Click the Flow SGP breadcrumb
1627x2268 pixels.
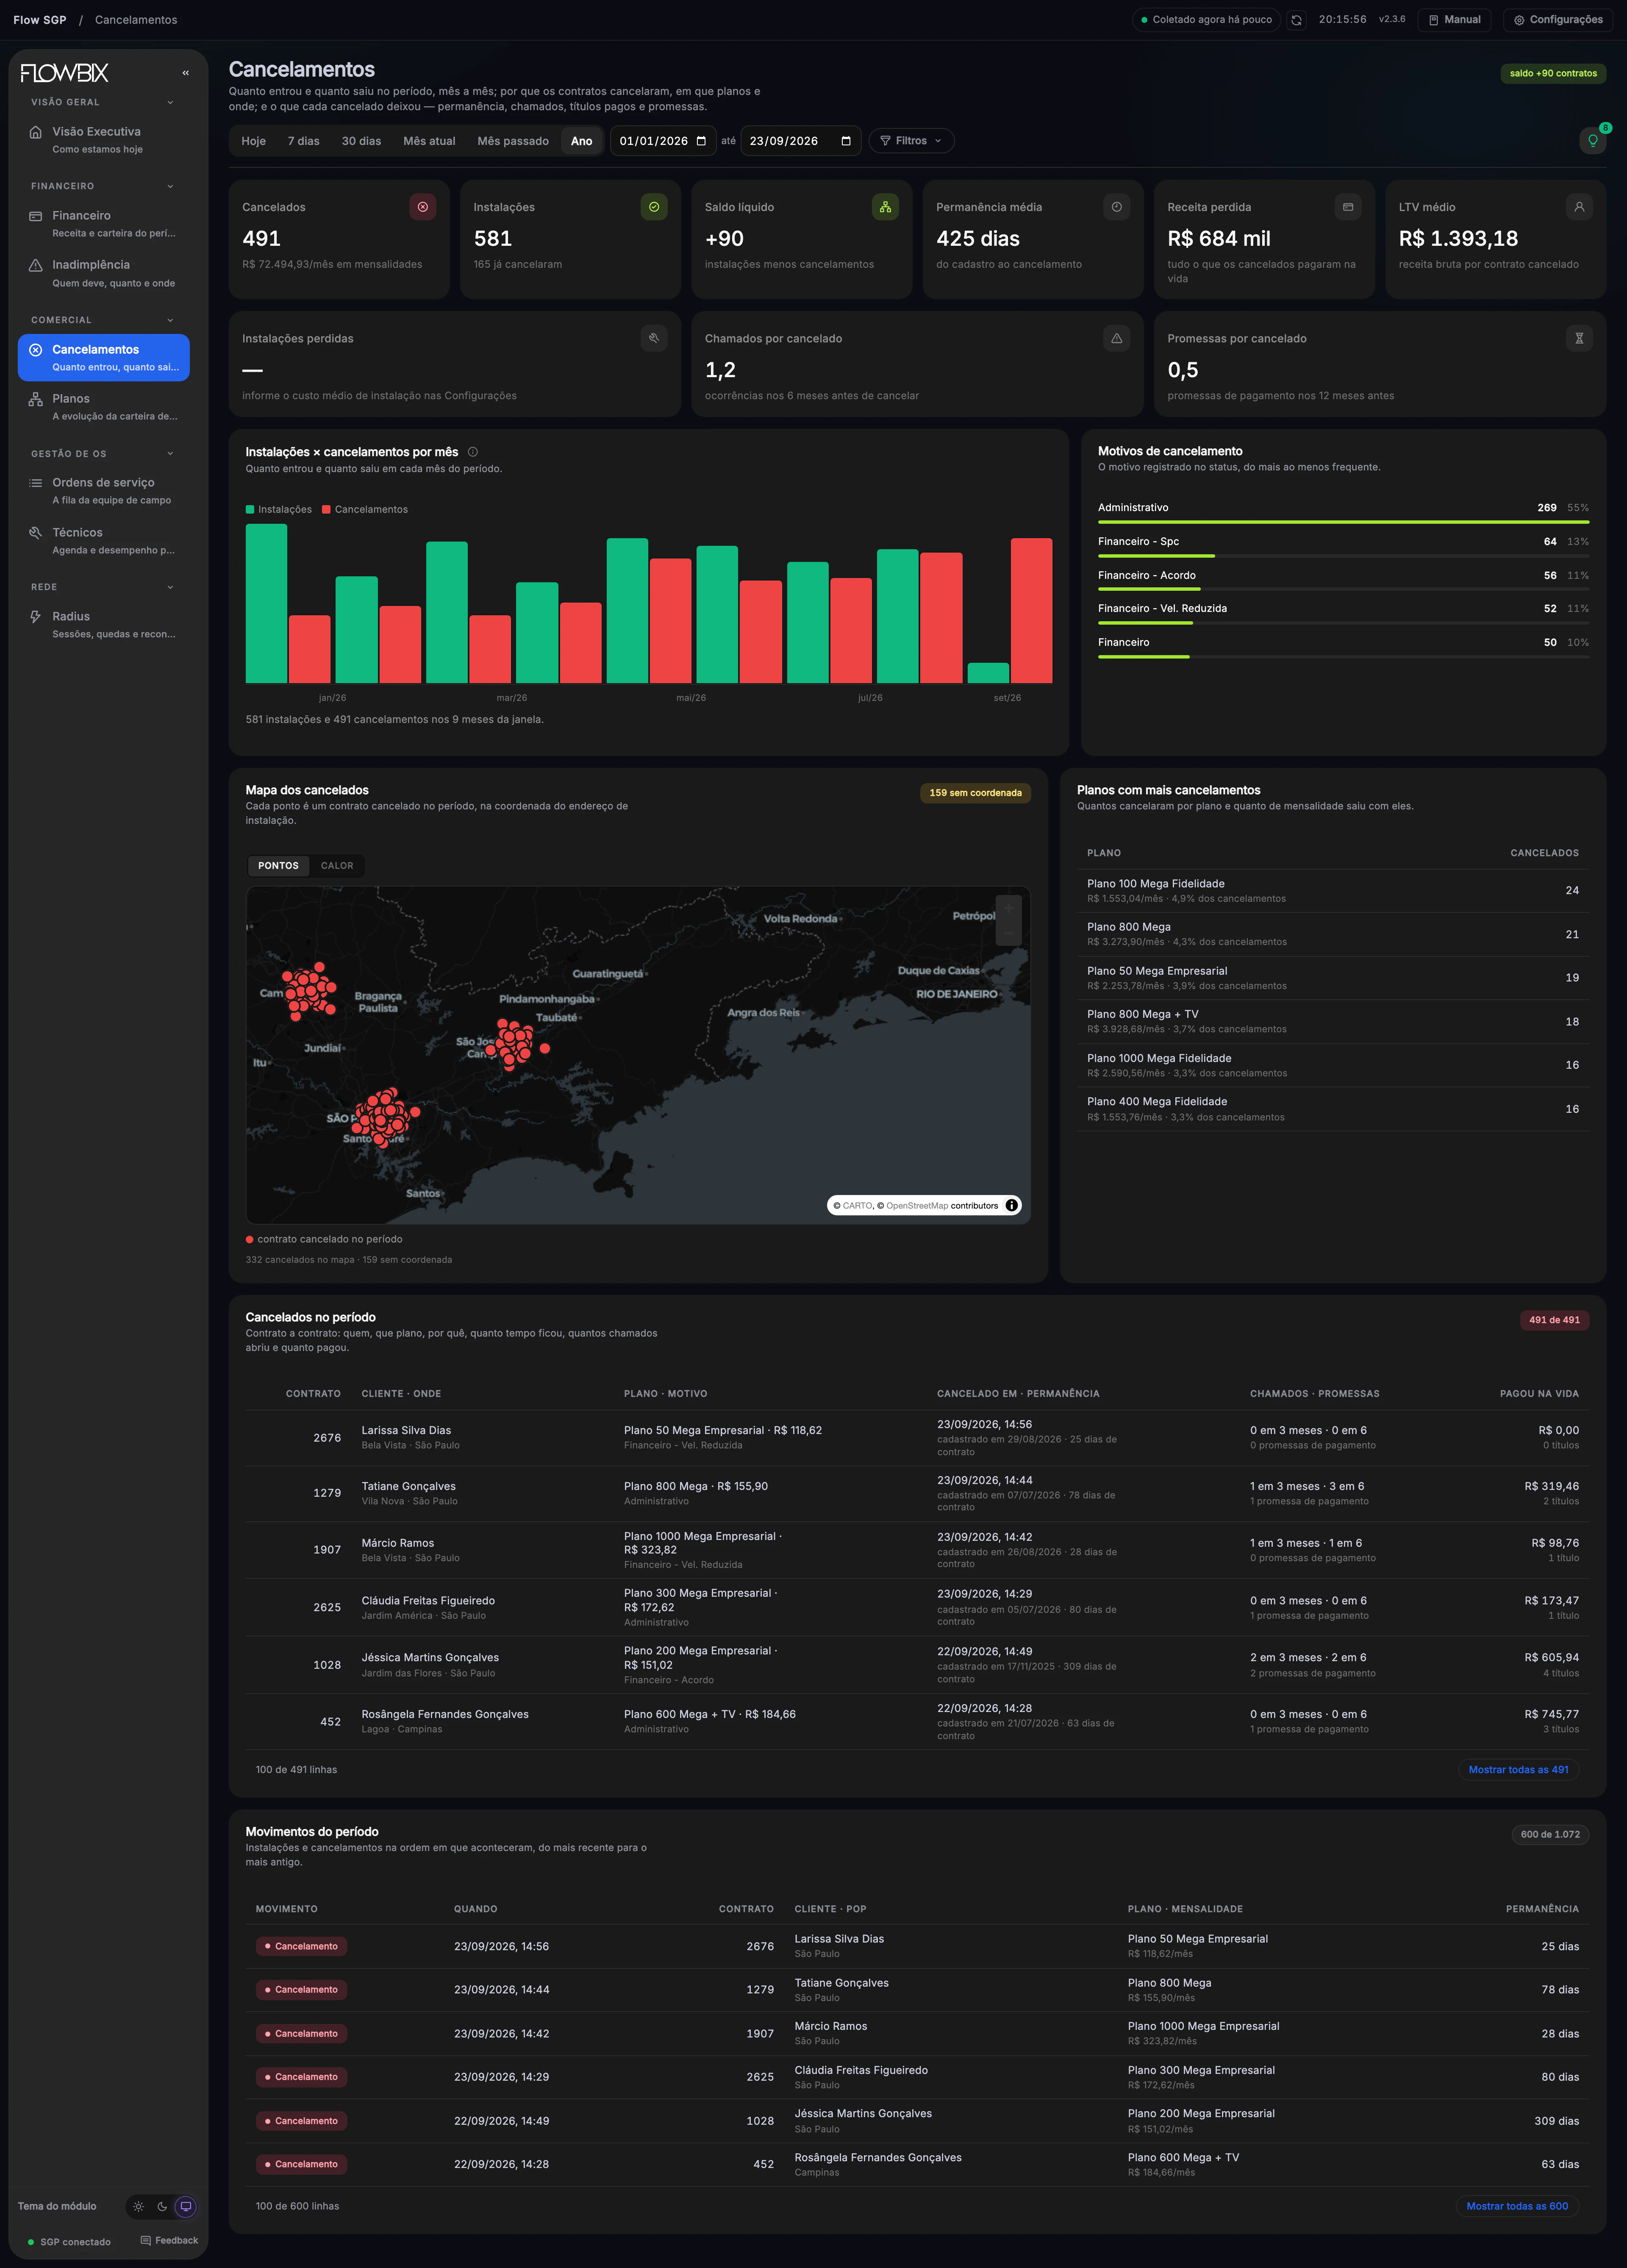[x=40, y=20]
